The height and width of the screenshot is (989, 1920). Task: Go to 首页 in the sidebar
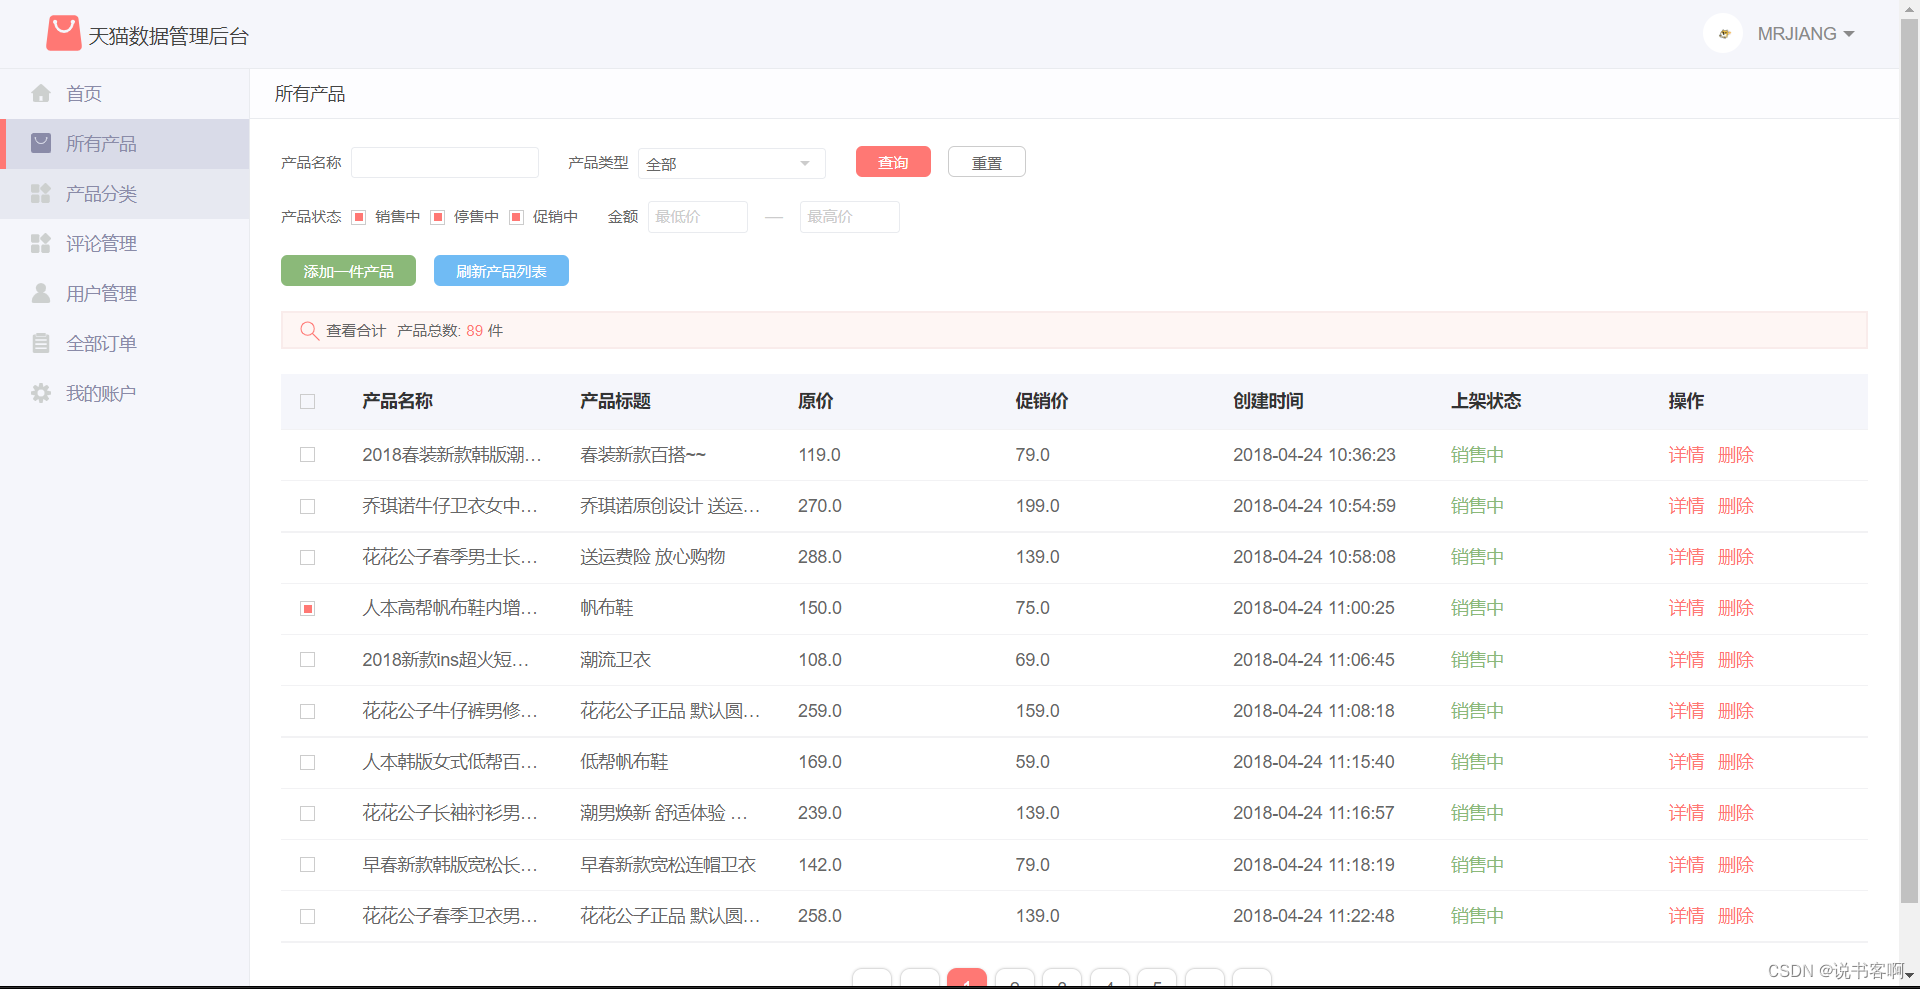124,94
